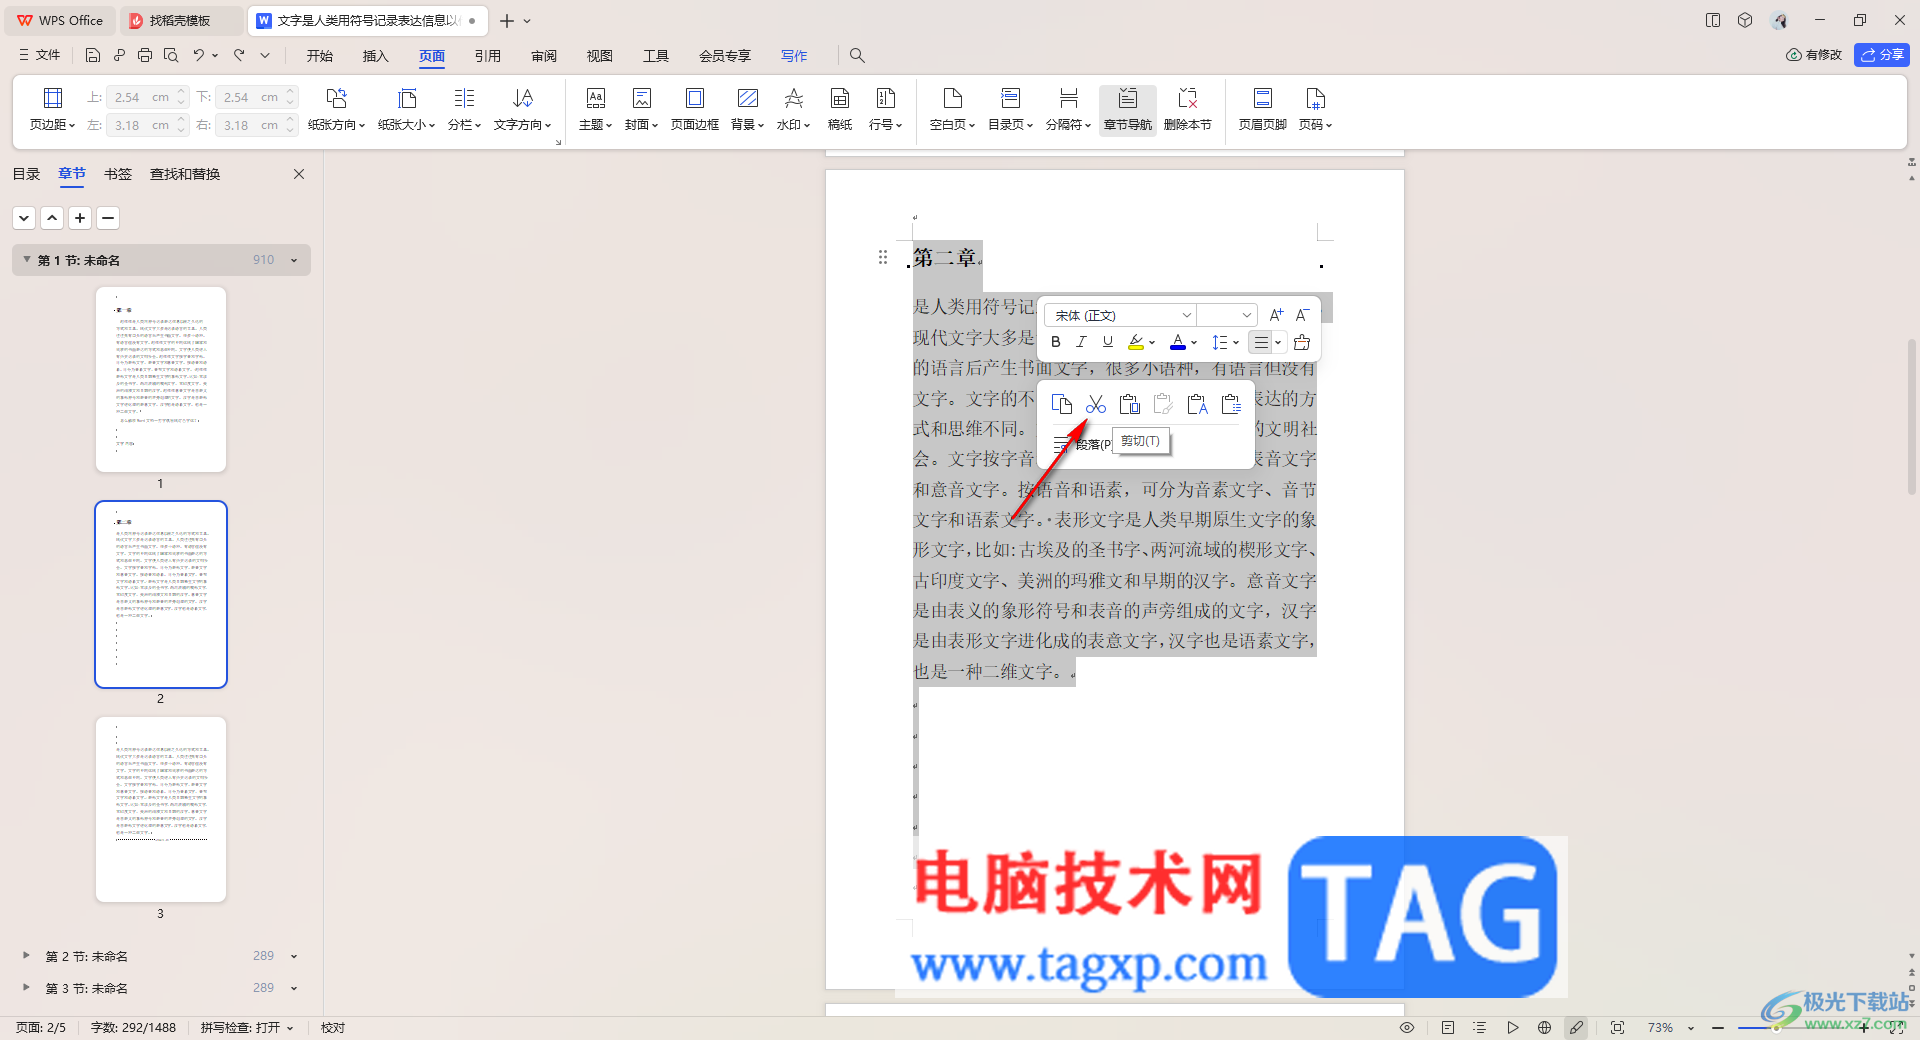This screenshot has width=1920, height=1040.
Task: Open the 行号 line numbers menu
Action: [x=885, y=109]
